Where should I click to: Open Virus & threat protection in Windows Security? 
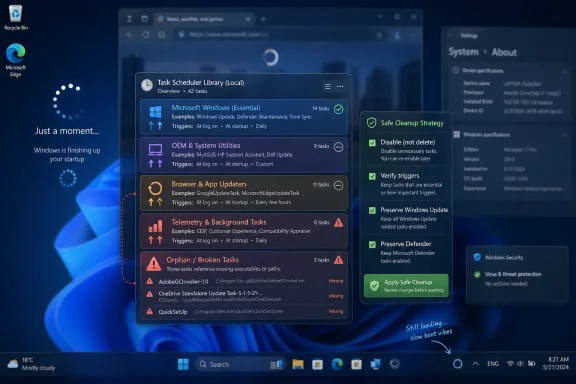[513, 274]
